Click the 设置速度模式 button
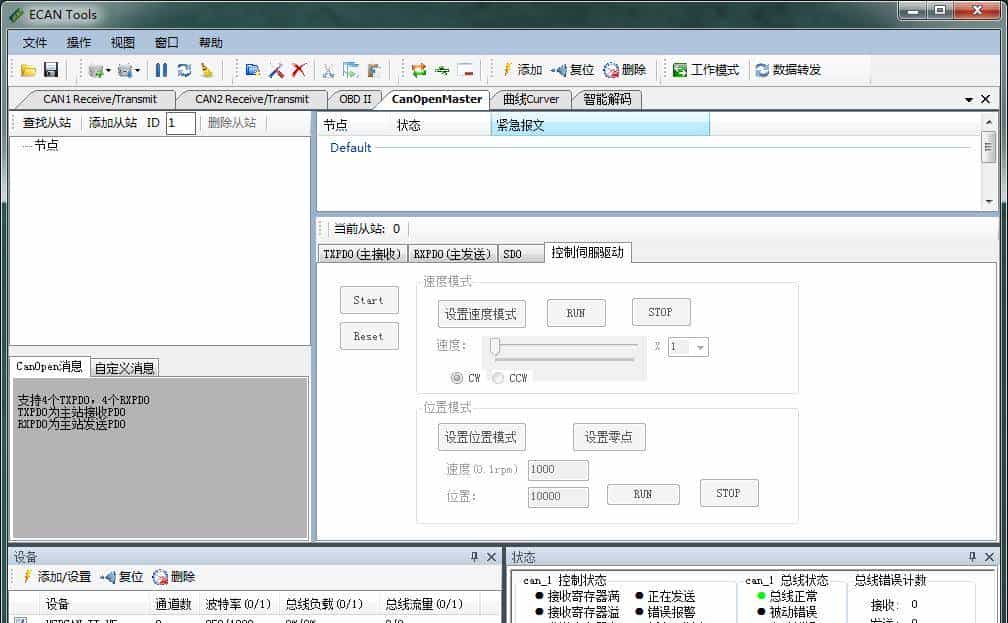Image resolution: width=1008 pixels, height=623 pixels. pyautogui.click(x=481, y=314)
